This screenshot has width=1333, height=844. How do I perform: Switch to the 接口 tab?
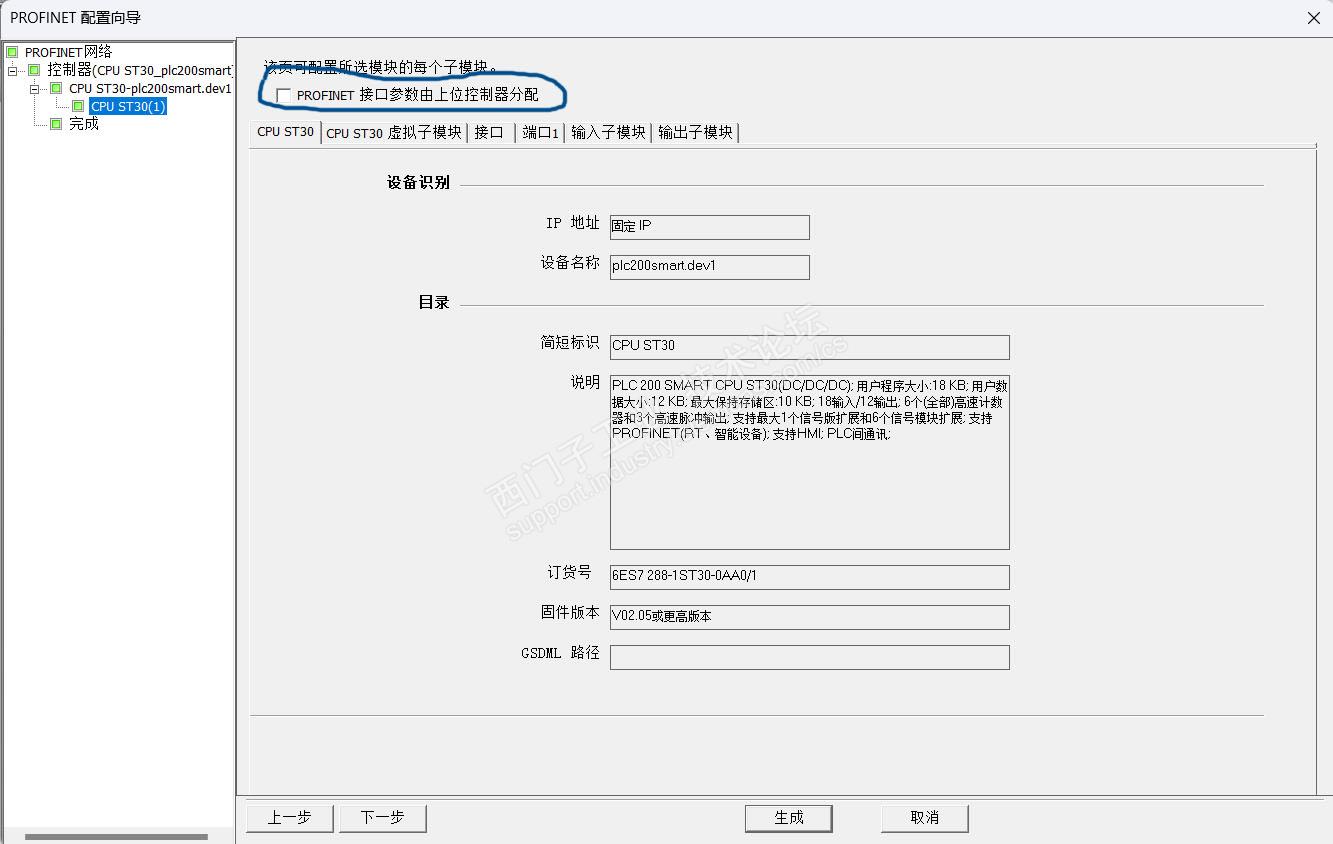tap(489, 133)
